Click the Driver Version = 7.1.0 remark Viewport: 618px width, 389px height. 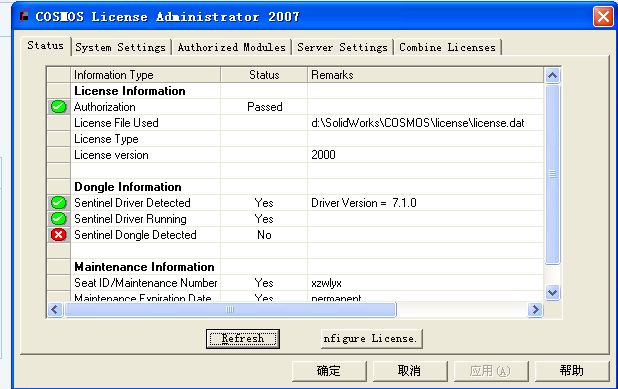click(x=364, y=203)
